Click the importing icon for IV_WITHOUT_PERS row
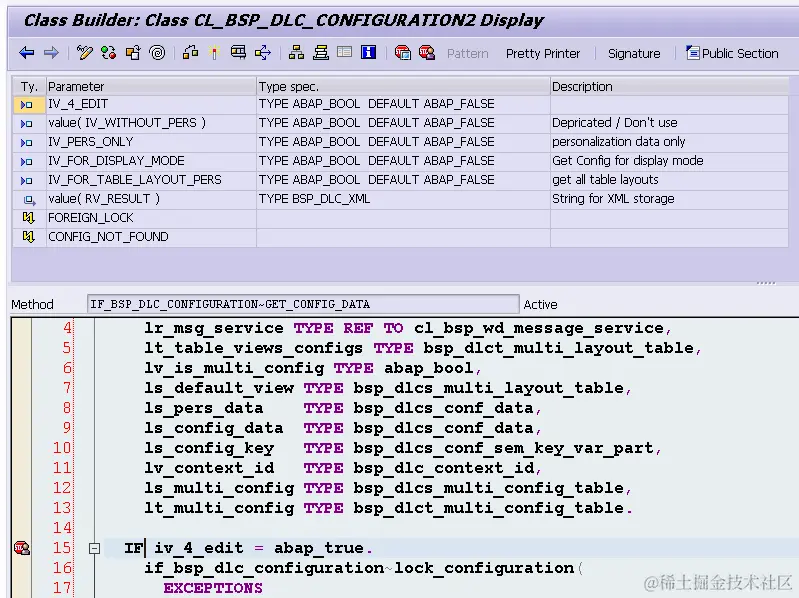Image resolution: width=799 pixels, height=598 pixels. click(26, 123)
